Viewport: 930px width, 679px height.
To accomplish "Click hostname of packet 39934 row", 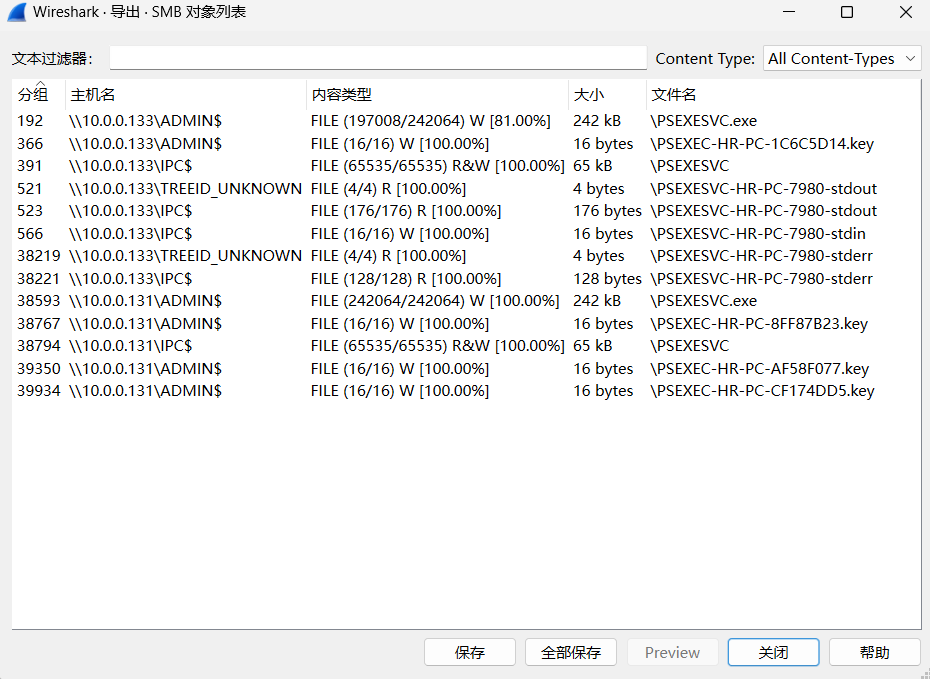I will [145, 391].
